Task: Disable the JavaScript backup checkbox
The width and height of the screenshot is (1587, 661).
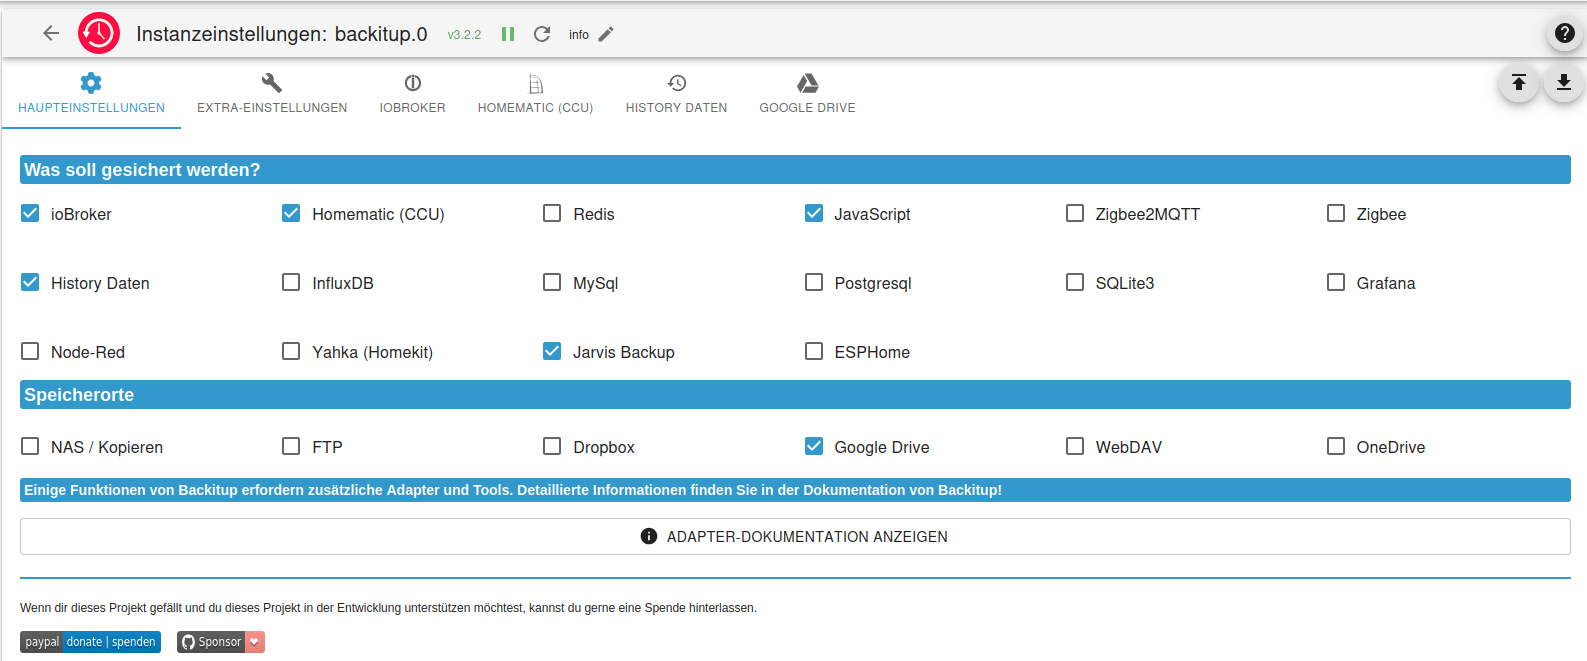Action: pyautogui.click(x=814, y=213)
